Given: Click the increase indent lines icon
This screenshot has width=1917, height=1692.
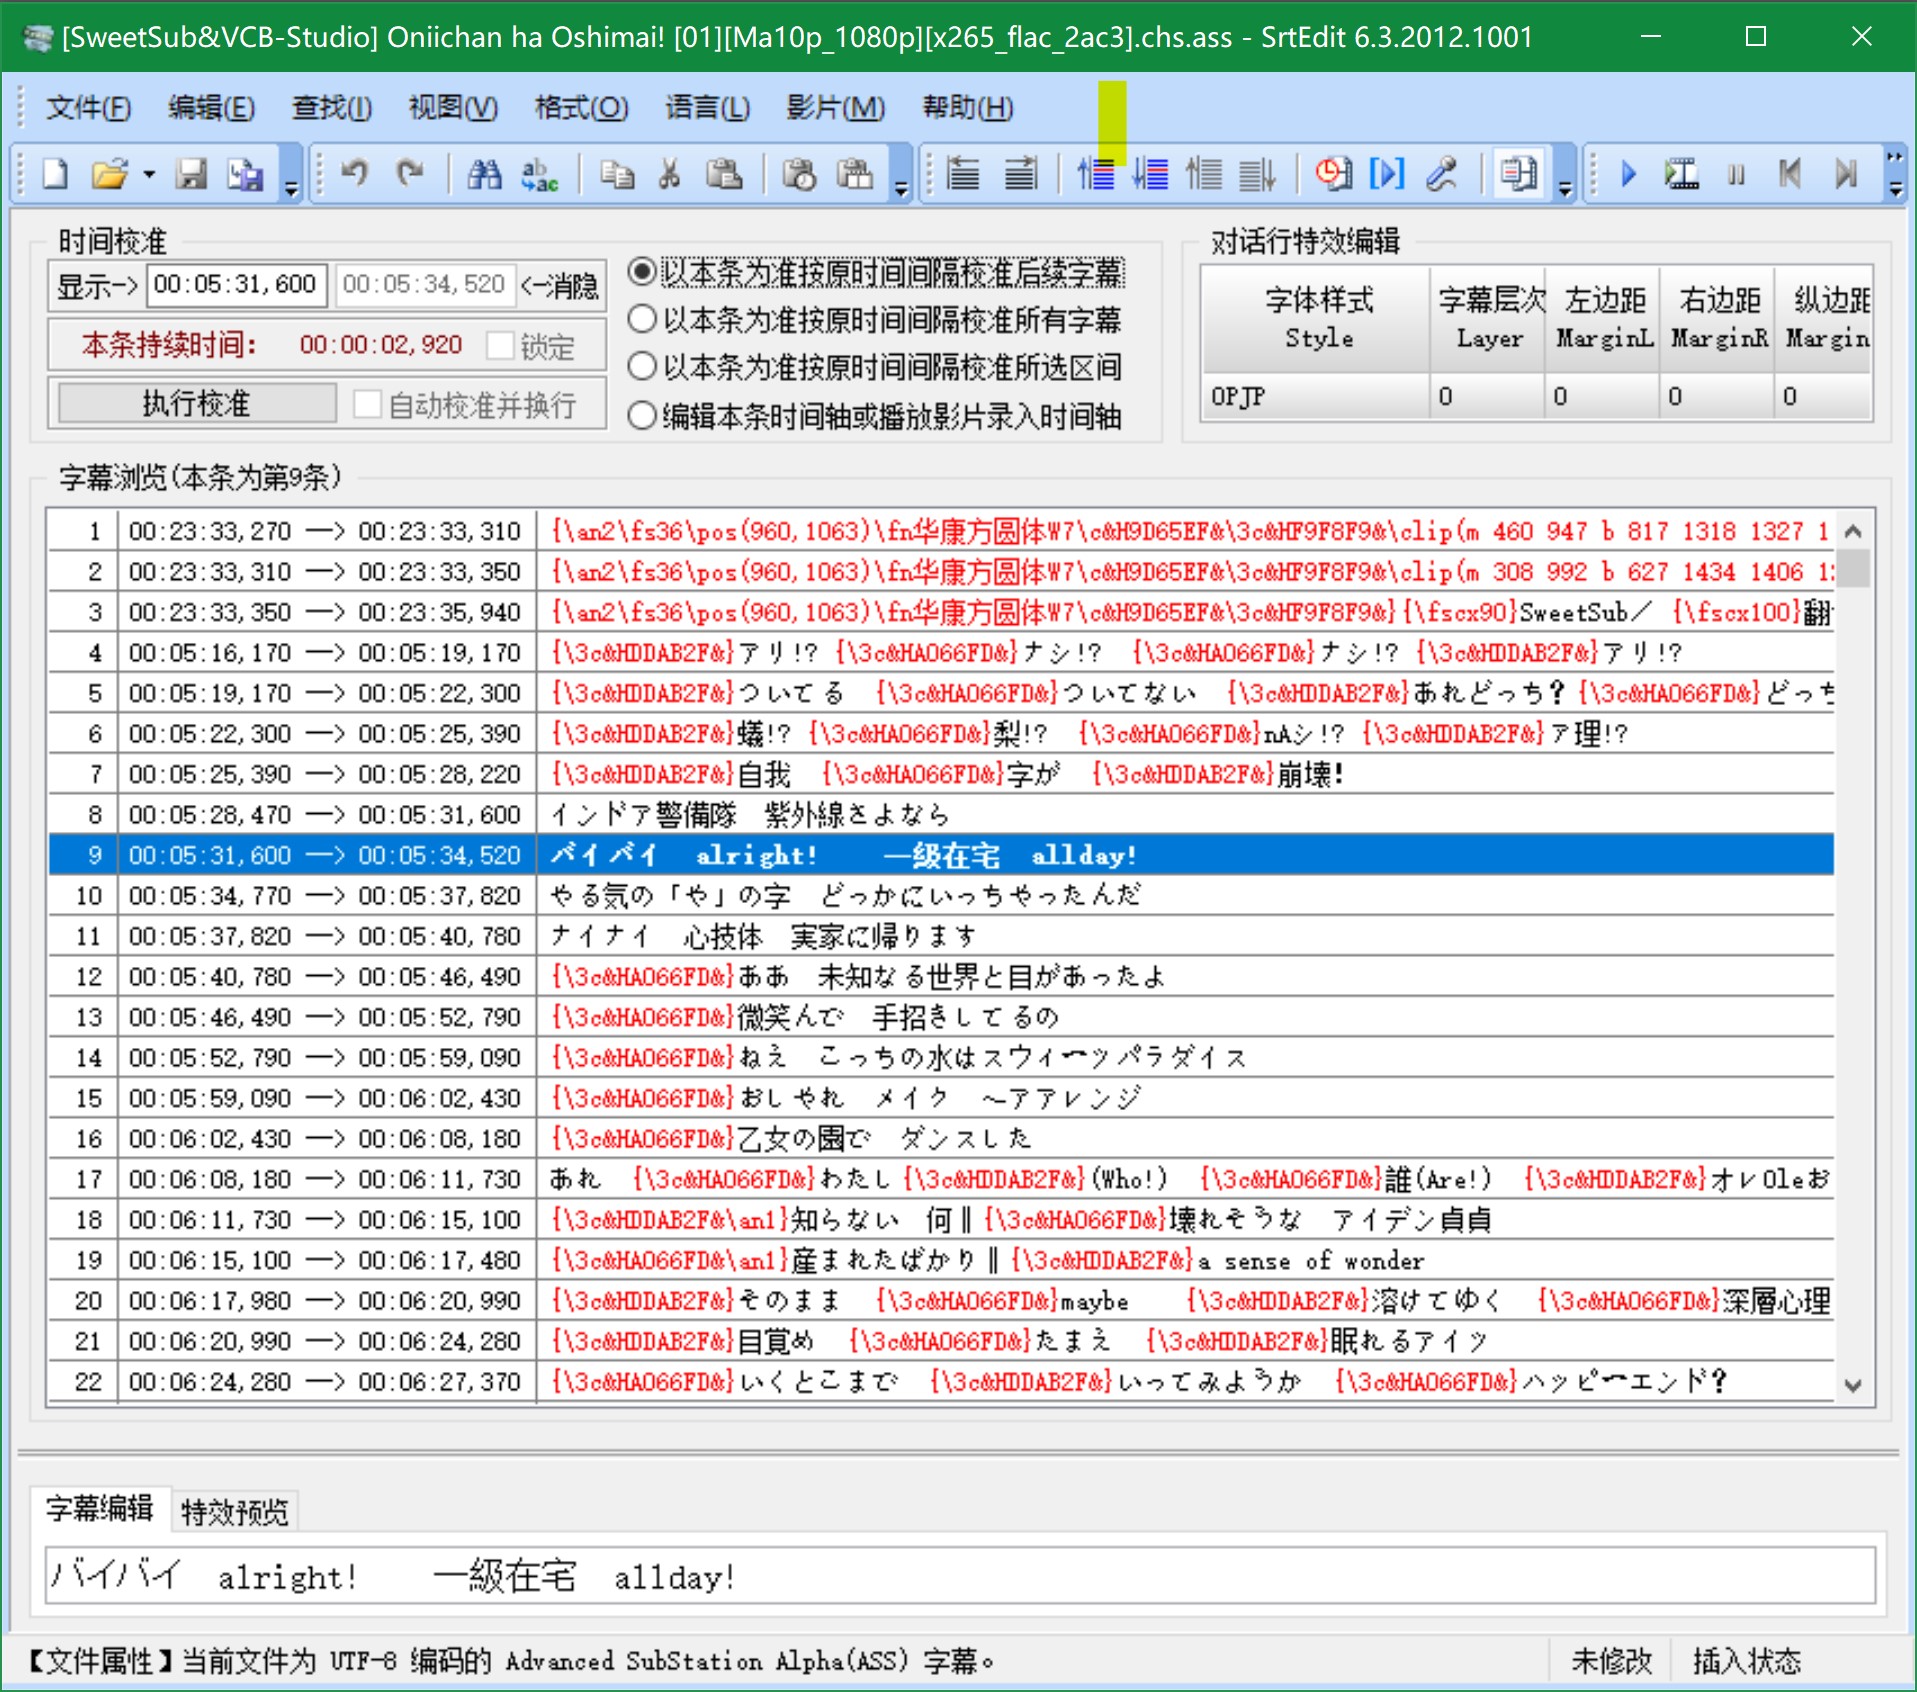Looking at the screenshot, I should [1020, 174].
